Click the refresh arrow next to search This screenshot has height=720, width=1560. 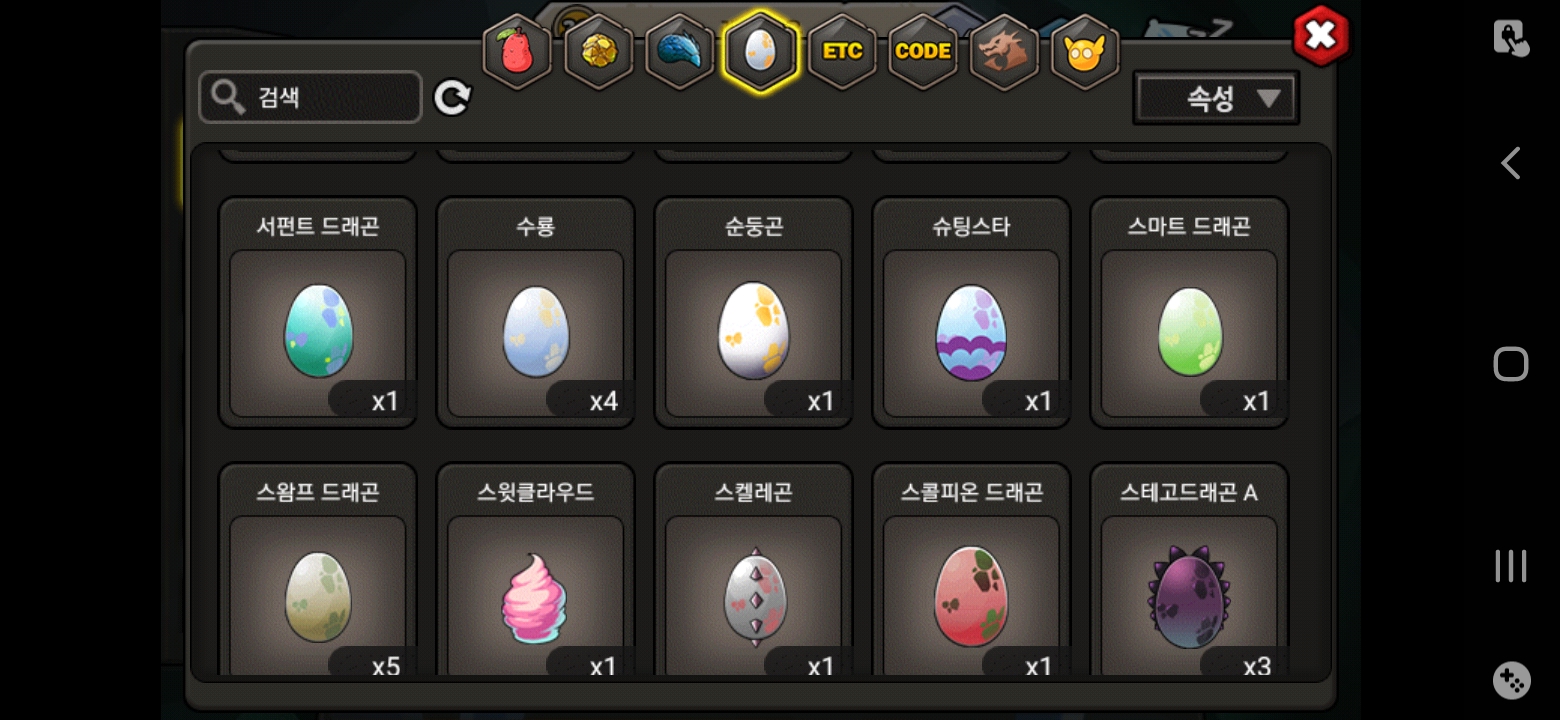[452, 97]
